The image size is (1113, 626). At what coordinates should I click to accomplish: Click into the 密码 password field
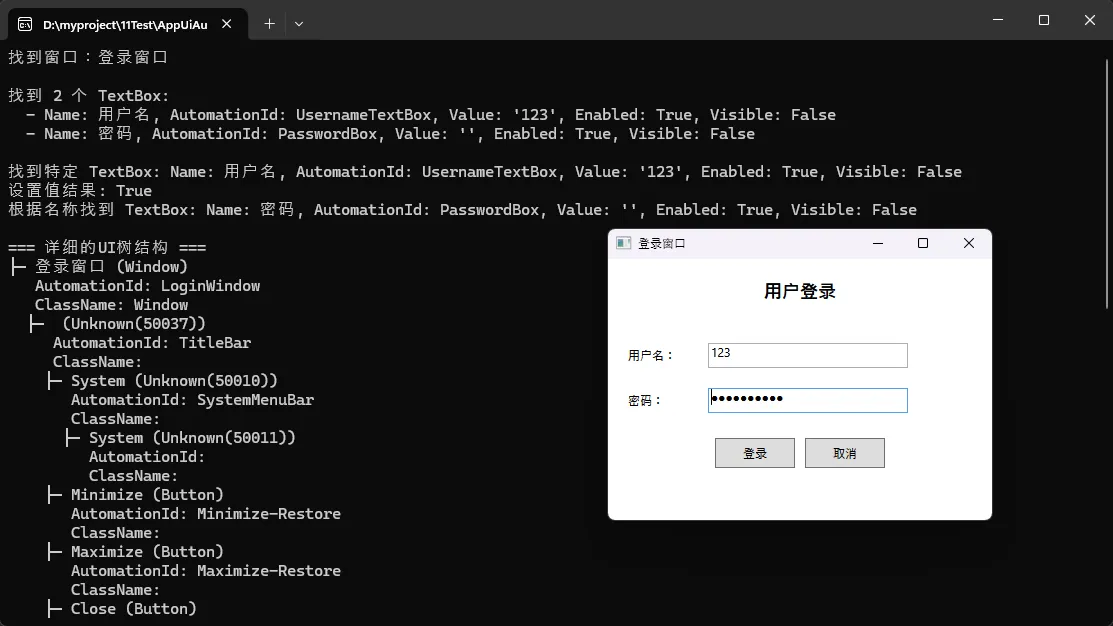pos(807,400)
